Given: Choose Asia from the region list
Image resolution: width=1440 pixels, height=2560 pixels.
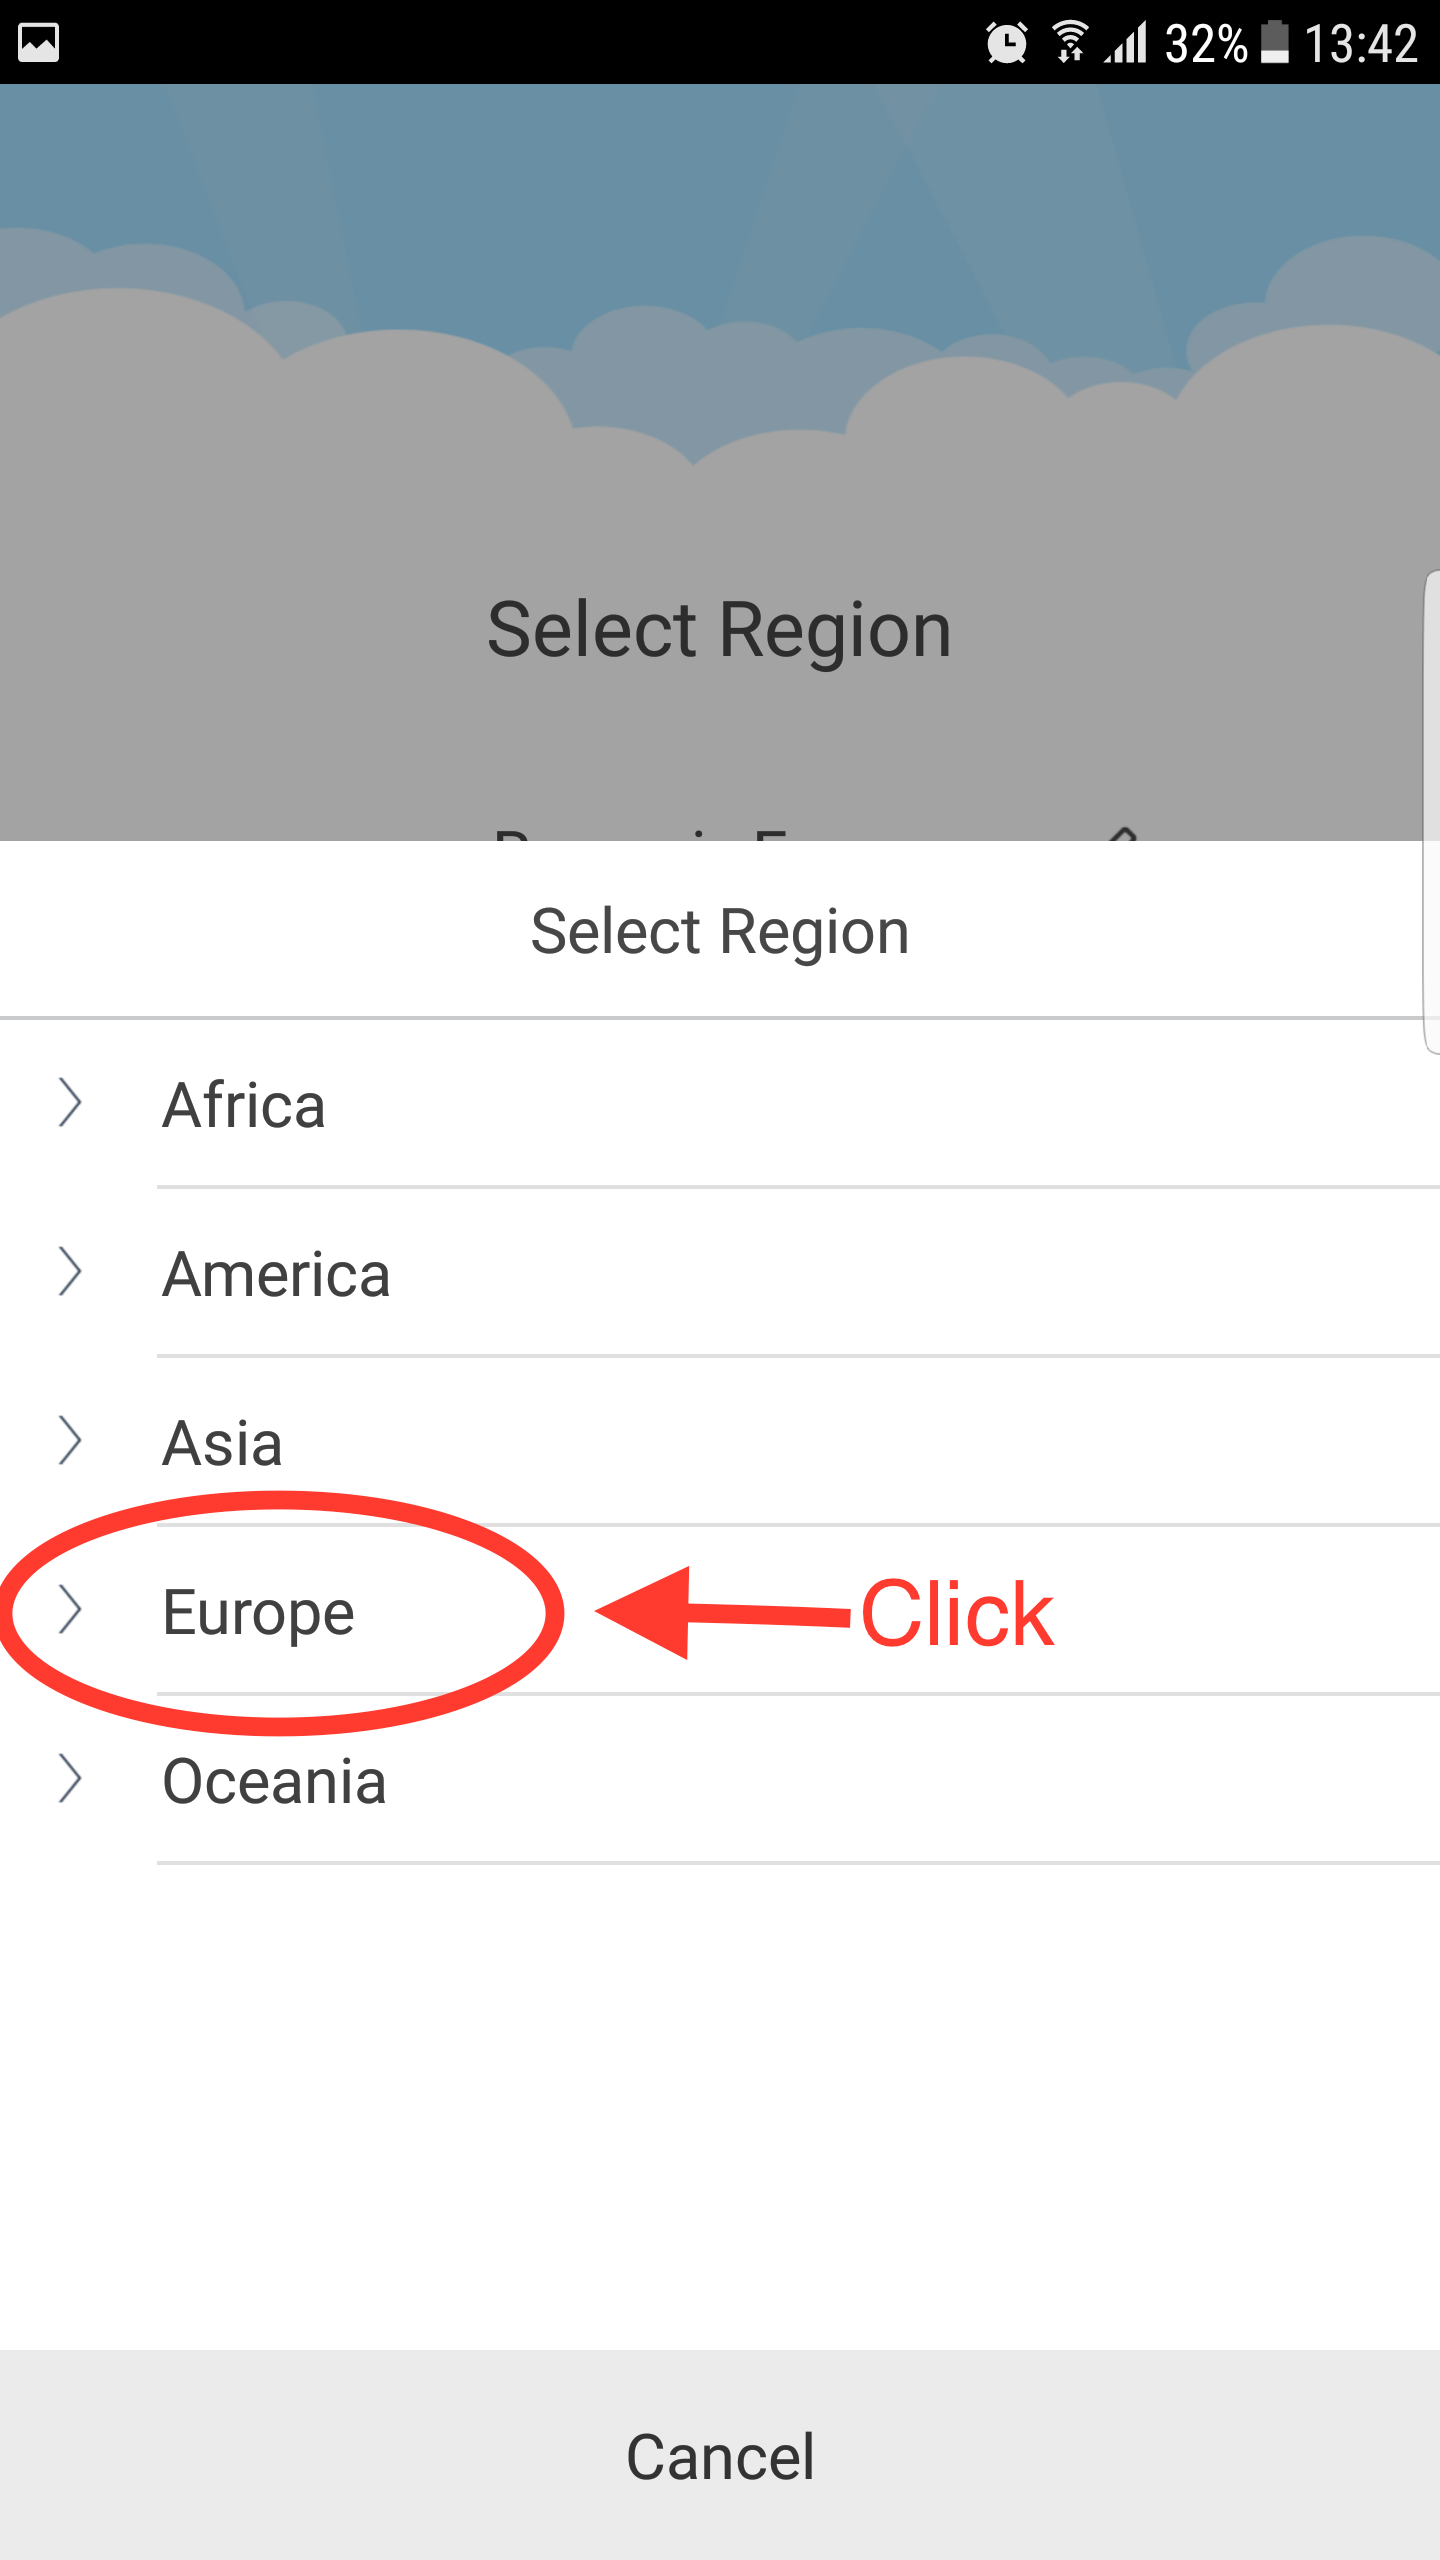Looking at the screenshot, I should click(720, 1442).
